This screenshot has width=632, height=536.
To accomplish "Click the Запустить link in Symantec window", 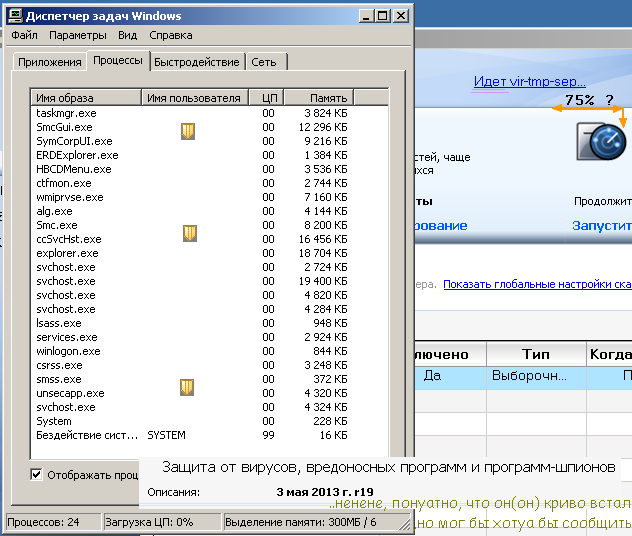I will point(602,225).
